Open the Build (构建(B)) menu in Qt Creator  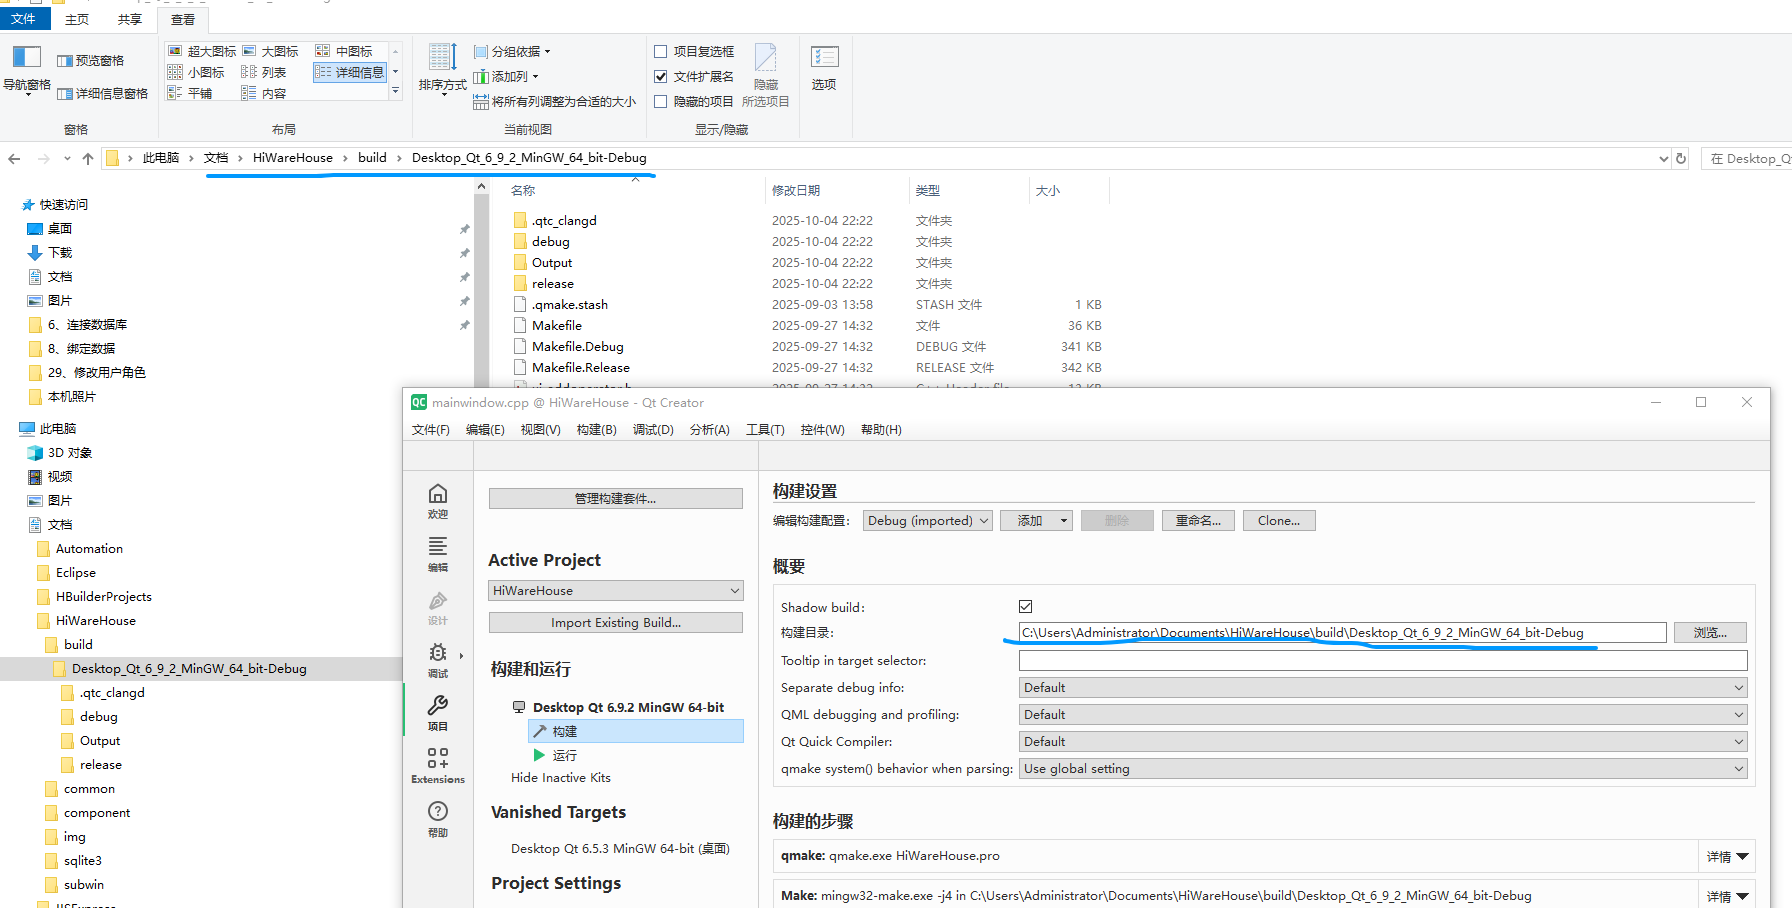click(597, 429)
